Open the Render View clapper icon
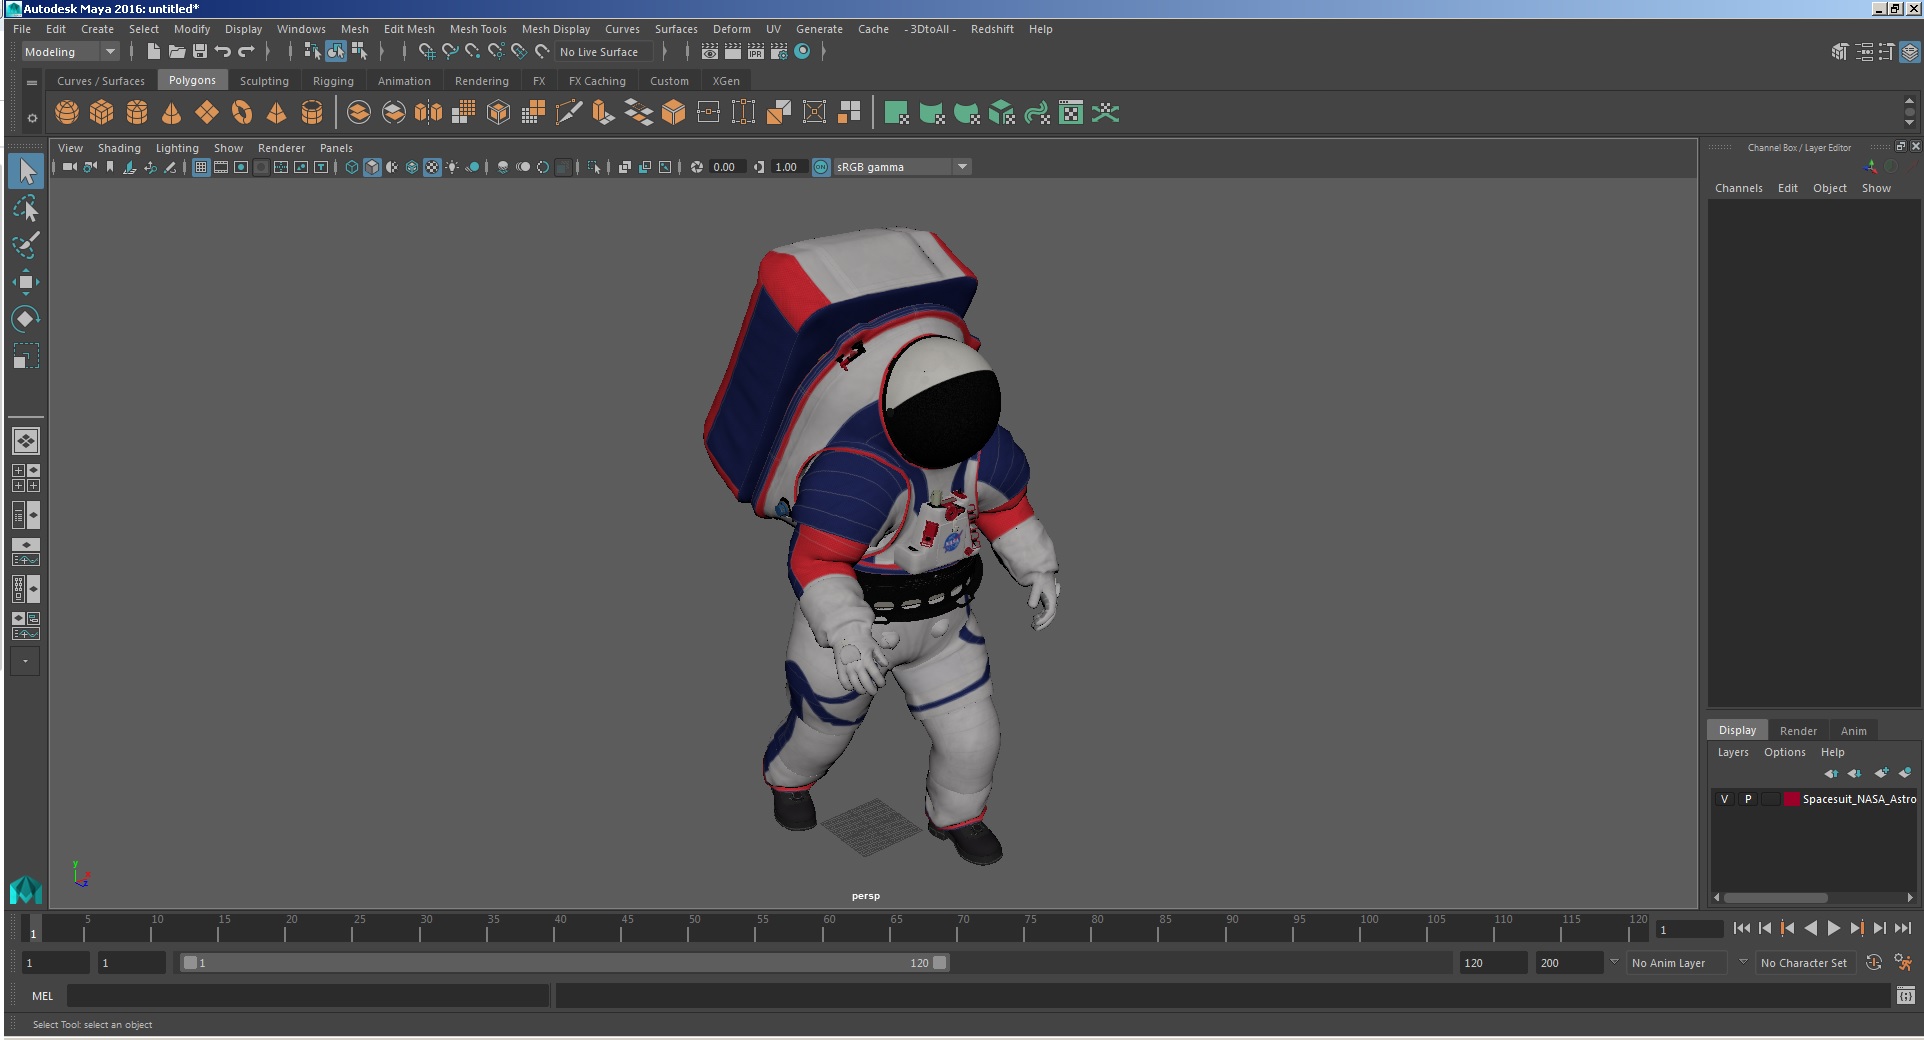The width and height of the screenshot is (1924, 1040). [710, 52]
